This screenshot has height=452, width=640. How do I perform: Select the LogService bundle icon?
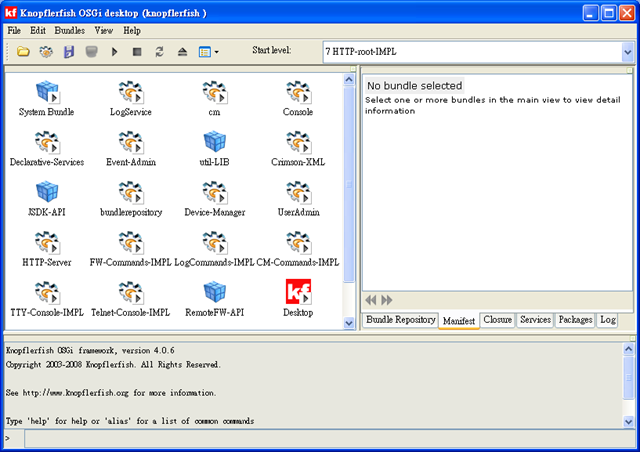tap(131, 91)
